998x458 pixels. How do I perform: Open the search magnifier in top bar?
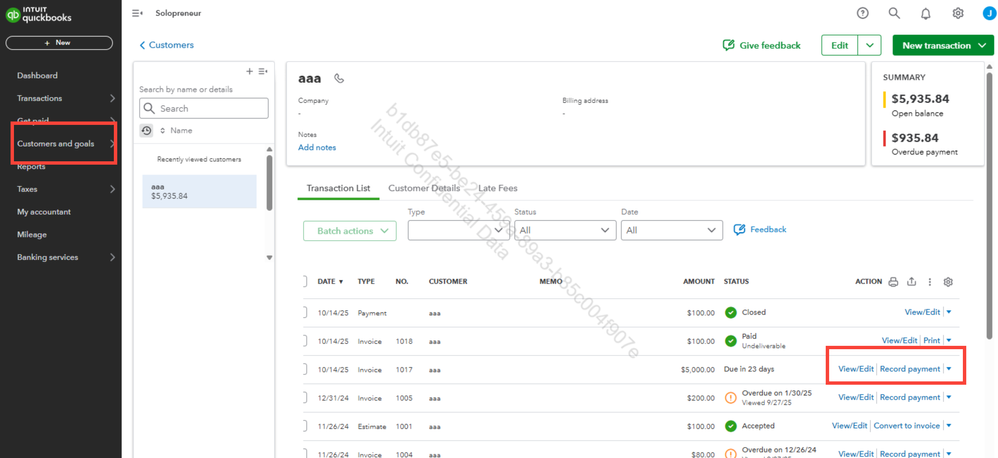coord(894,13)
